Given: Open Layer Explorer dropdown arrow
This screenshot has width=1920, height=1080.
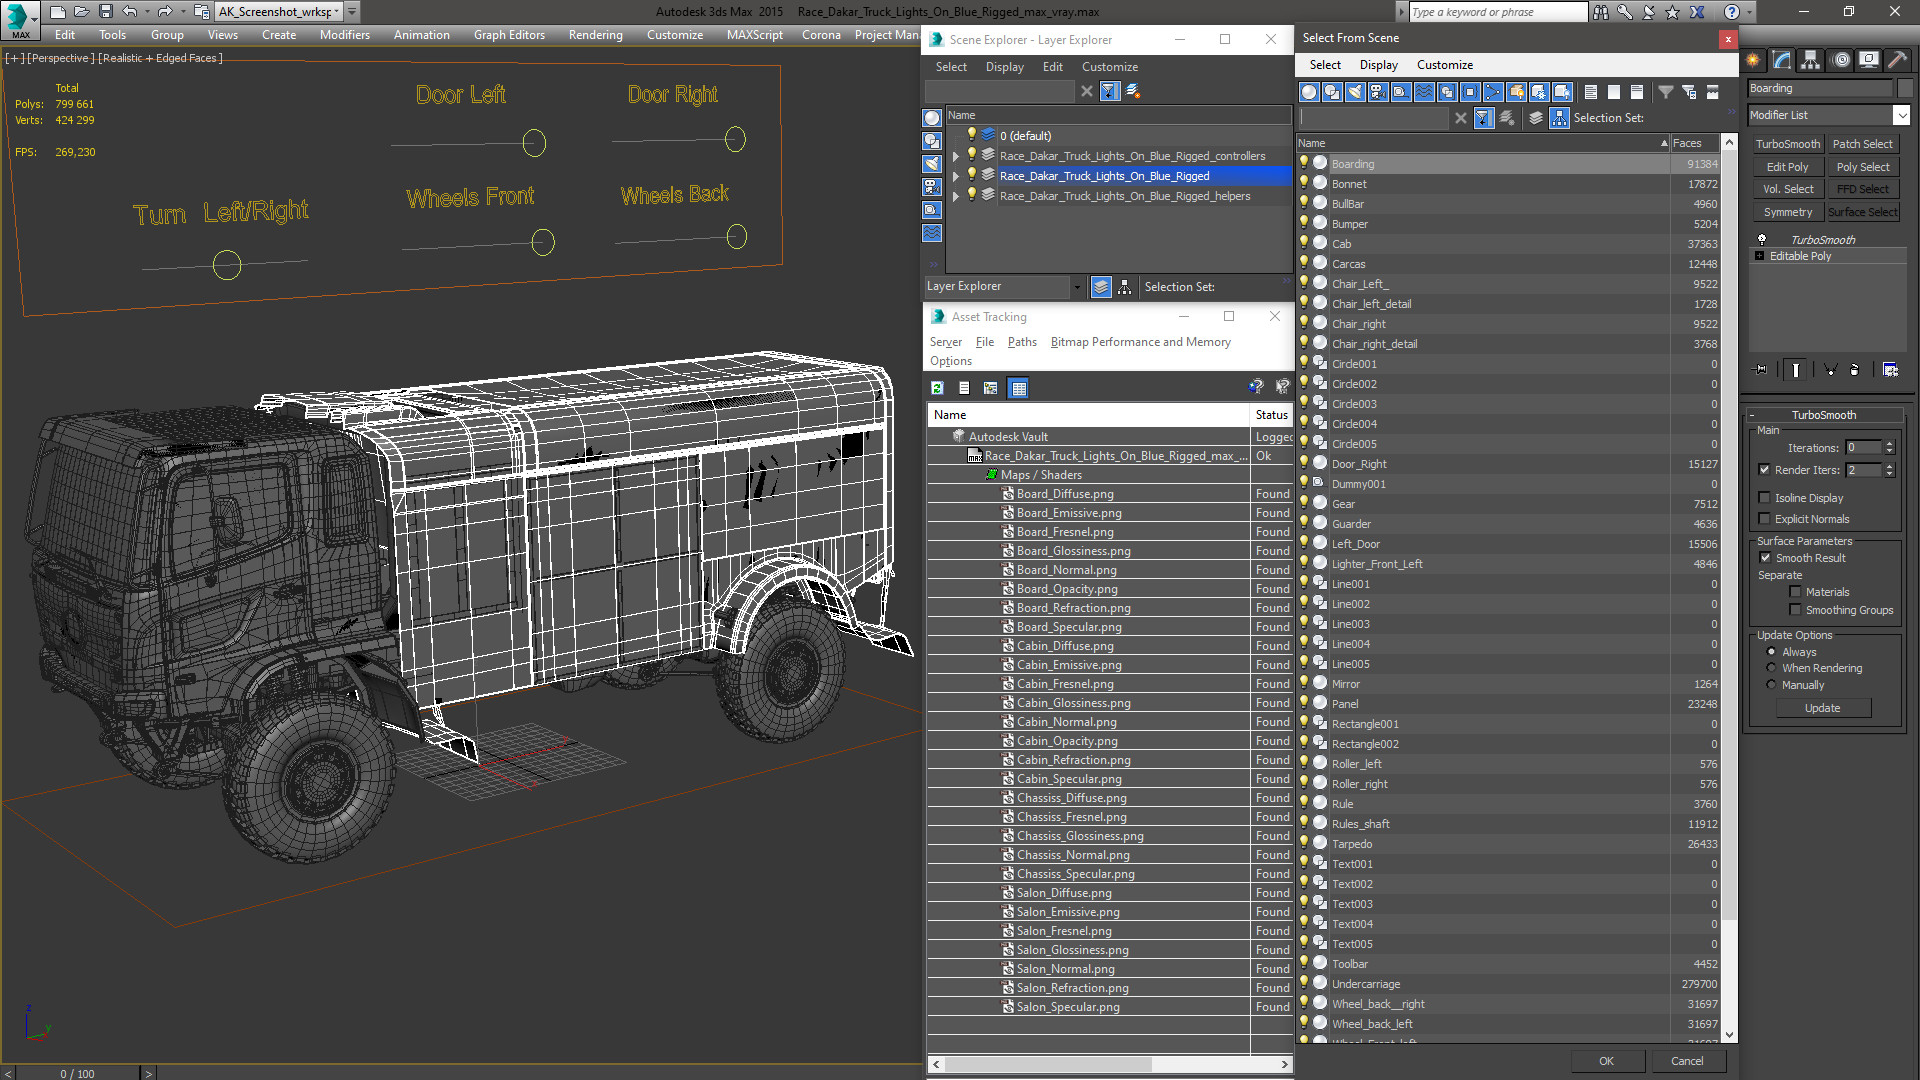Looking at the screenshot, I should (1077, 287).
